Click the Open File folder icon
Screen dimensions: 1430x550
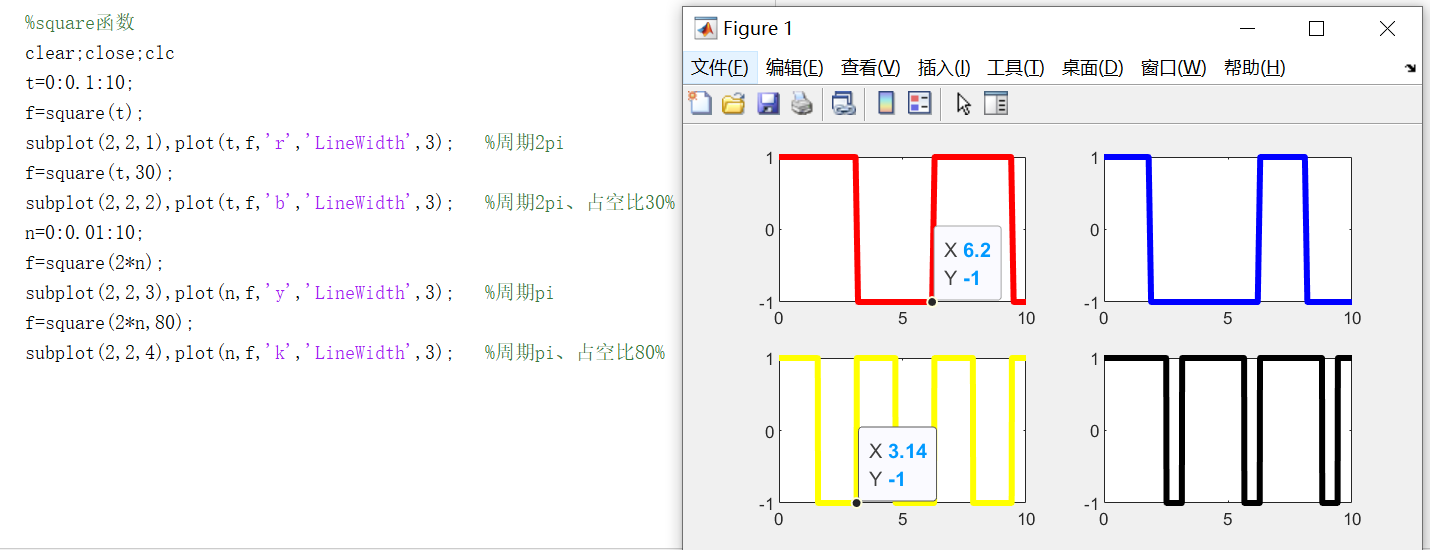point(733,103)
